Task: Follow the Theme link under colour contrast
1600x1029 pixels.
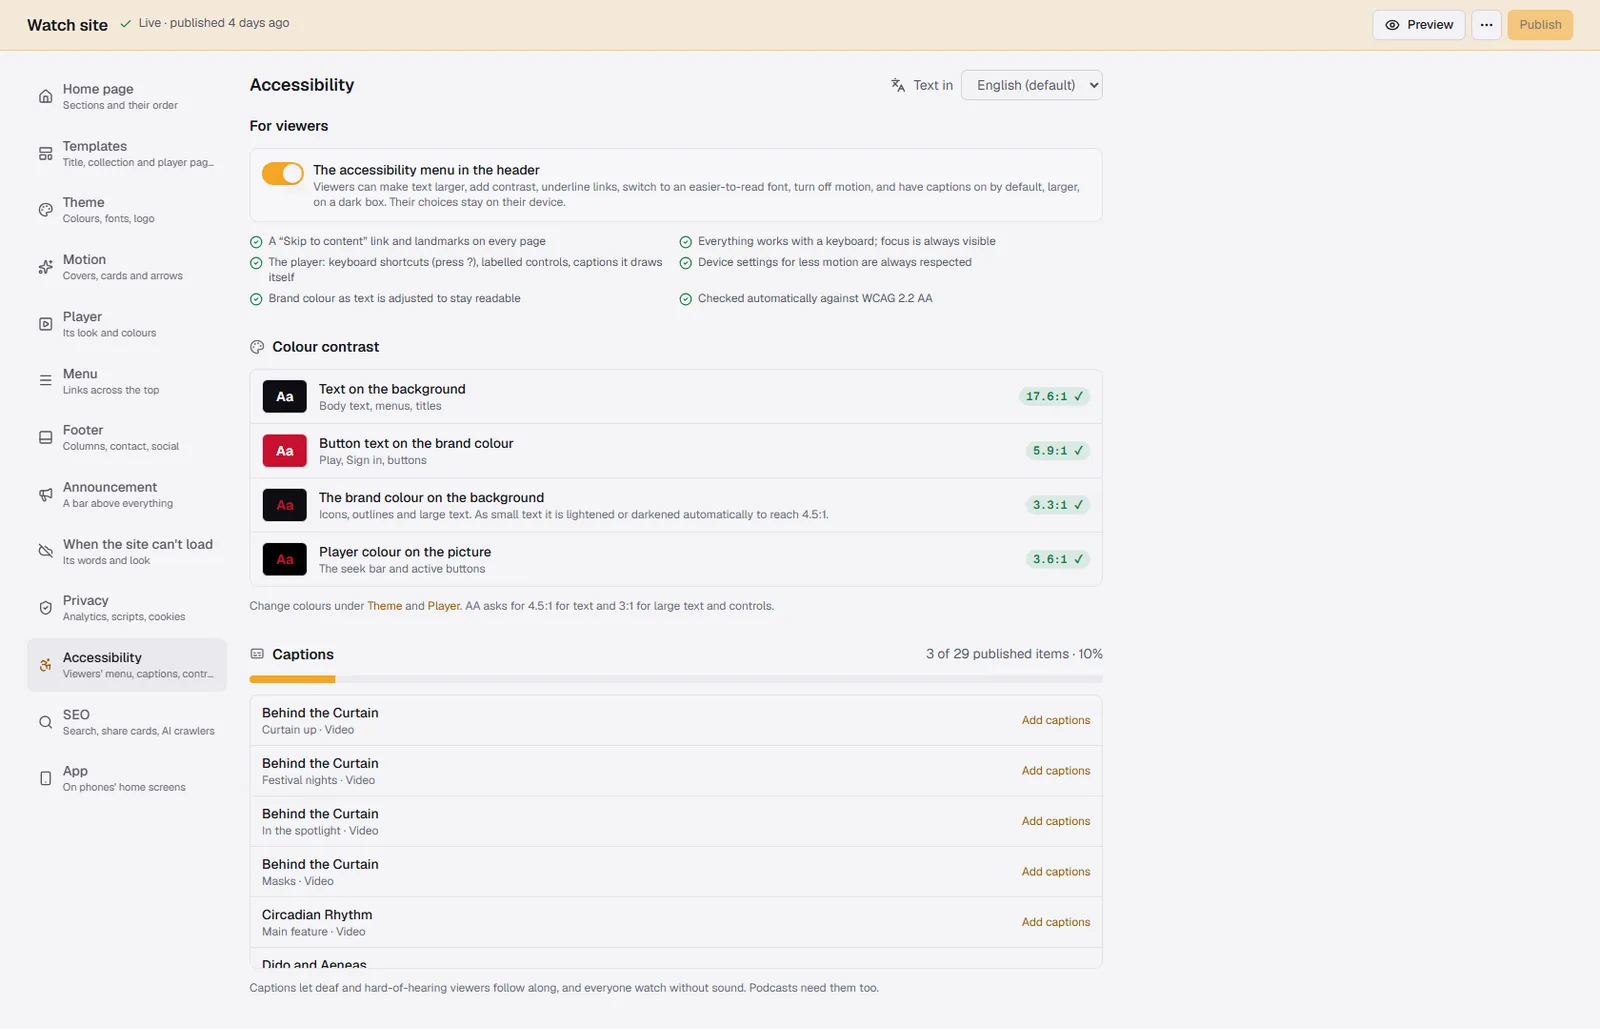Action: 384,606
